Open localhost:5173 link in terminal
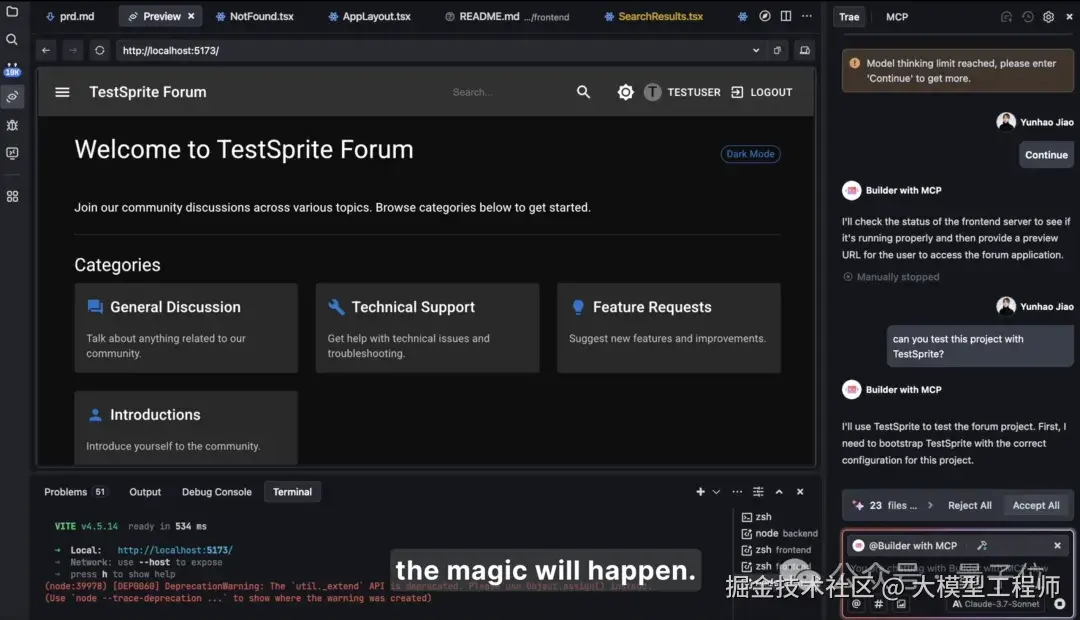 [x=175, y=550]
